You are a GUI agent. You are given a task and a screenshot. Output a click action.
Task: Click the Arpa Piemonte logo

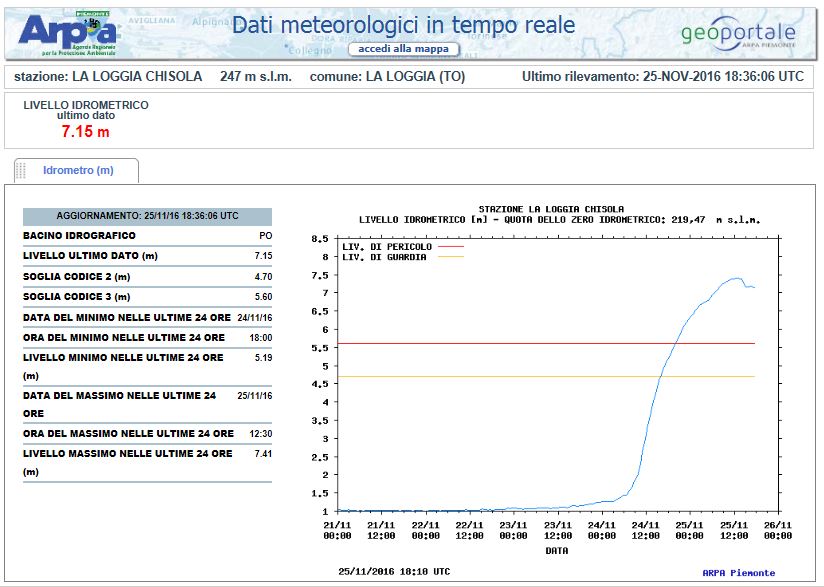67,33
